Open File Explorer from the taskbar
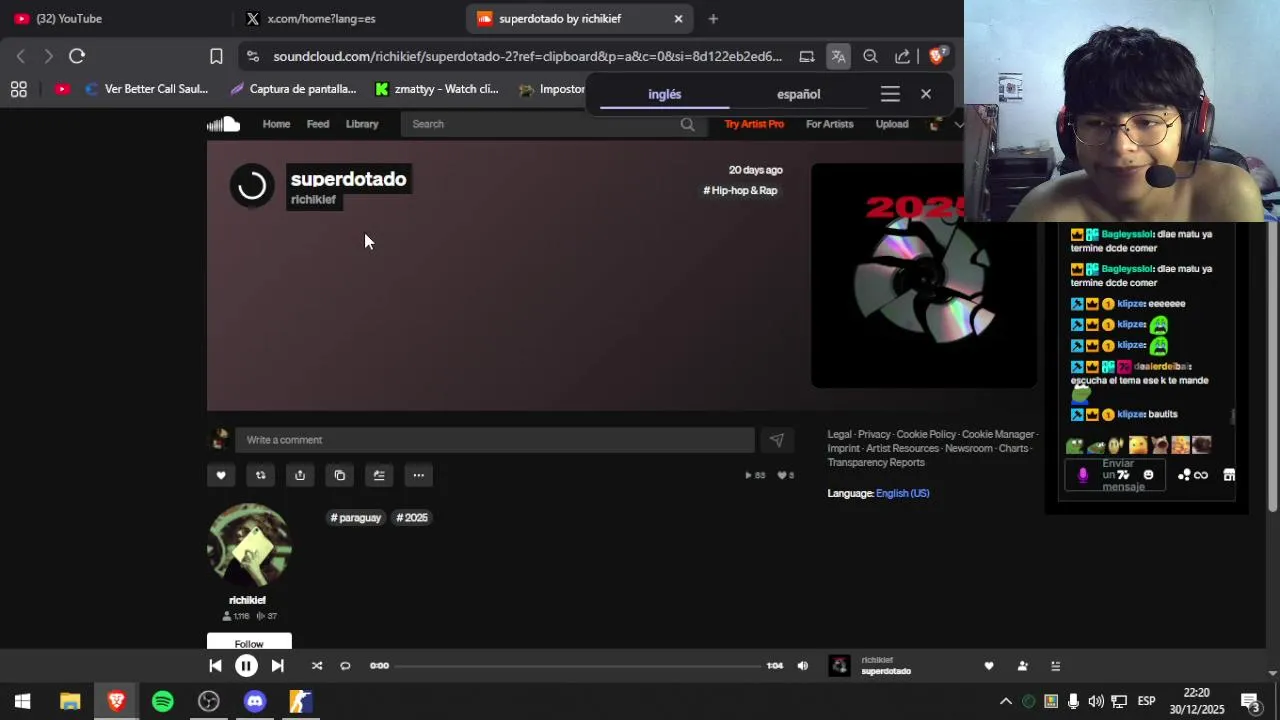The width and height of the screenshot is (1280, 720). click(x=70, y=702)
